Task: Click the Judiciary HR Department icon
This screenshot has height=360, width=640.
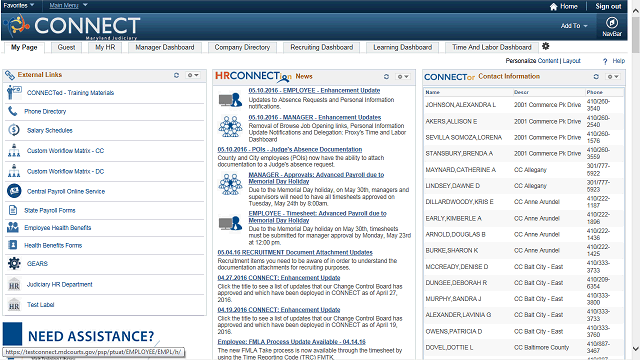Action: (14, 284)
